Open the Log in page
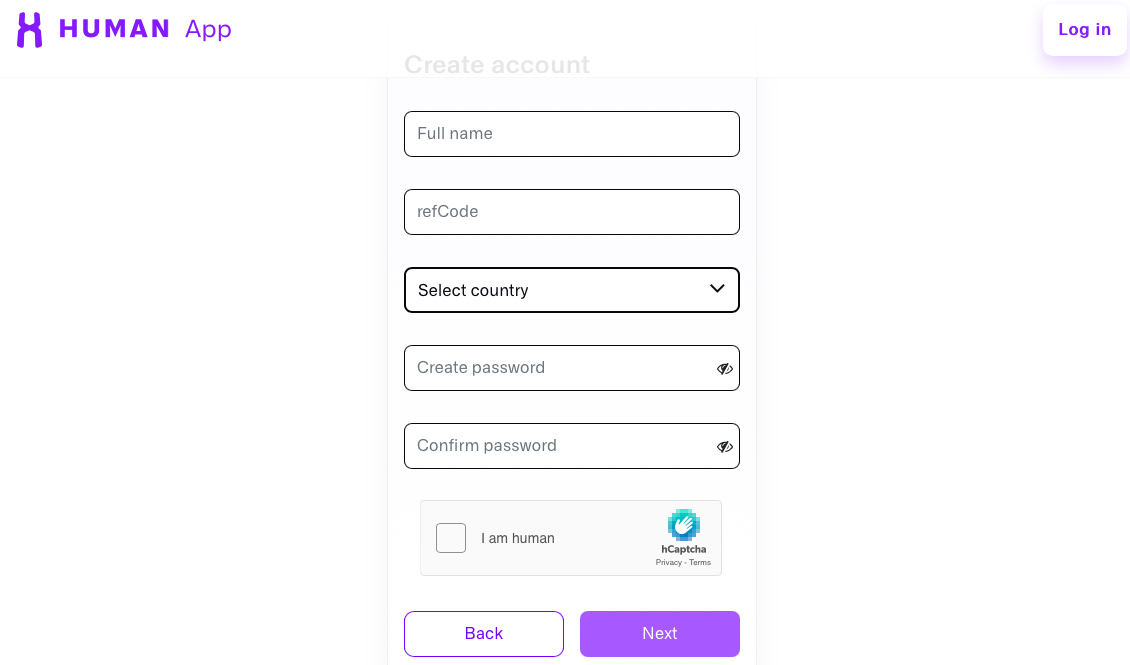1130x665 pixels. pyautogui.click(x=1084, y=29)
